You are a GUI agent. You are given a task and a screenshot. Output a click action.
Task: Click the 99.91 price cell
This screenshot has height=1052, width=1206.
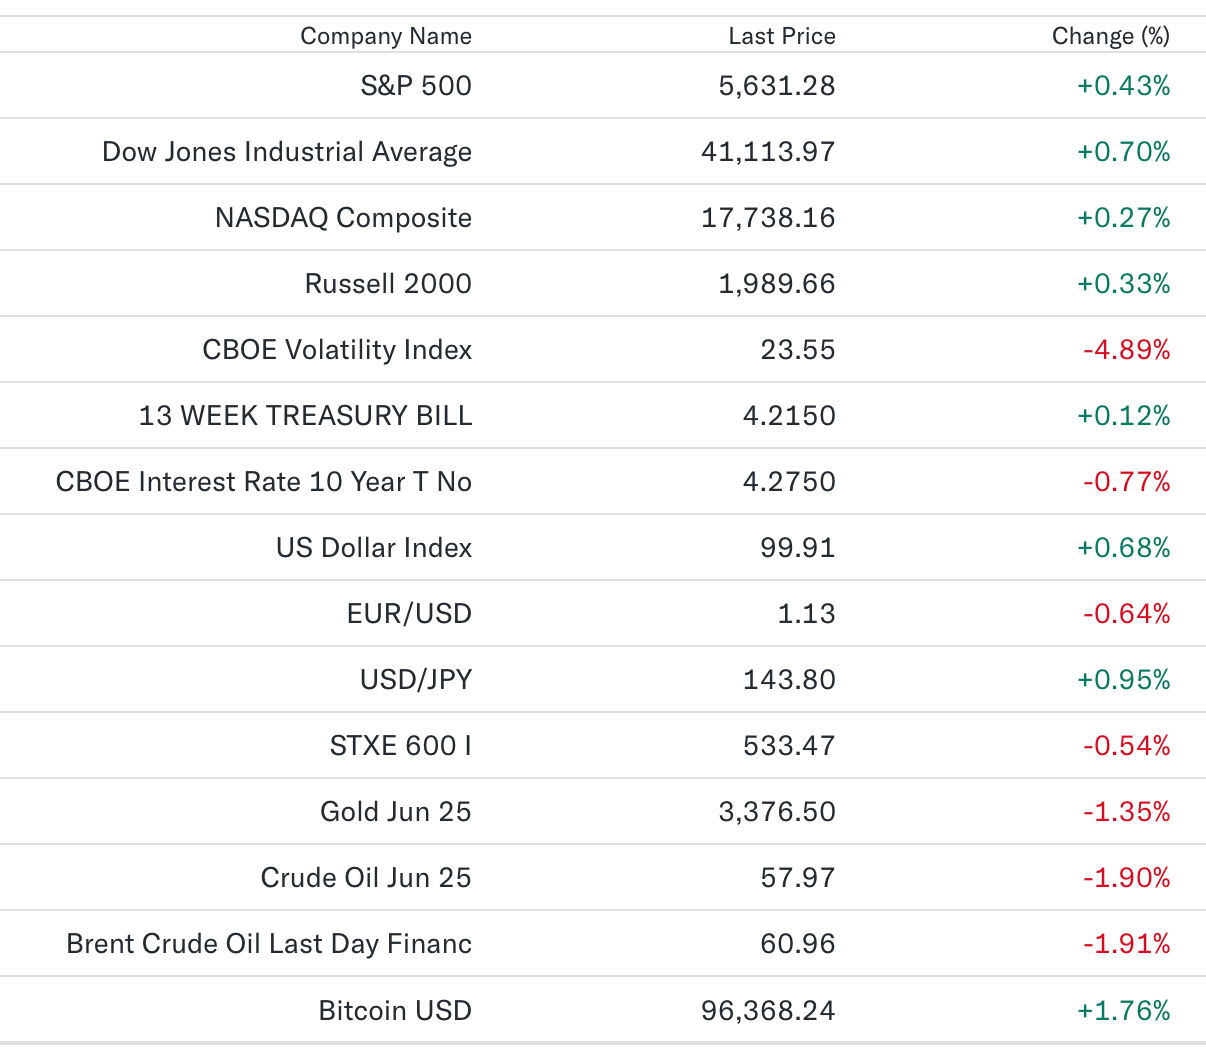(x=798, y=548)
